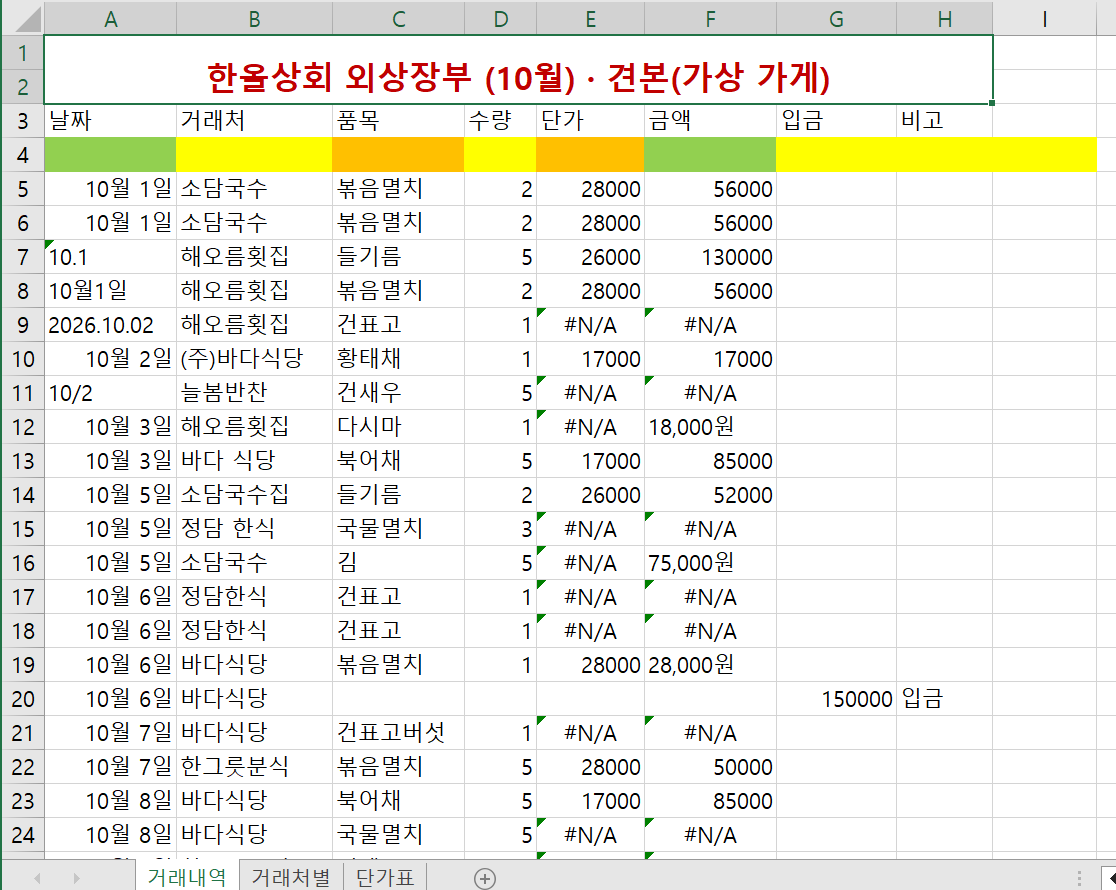Click the #N/A amount cell in row 21
1116x890 pixels.
coord(710,733)
